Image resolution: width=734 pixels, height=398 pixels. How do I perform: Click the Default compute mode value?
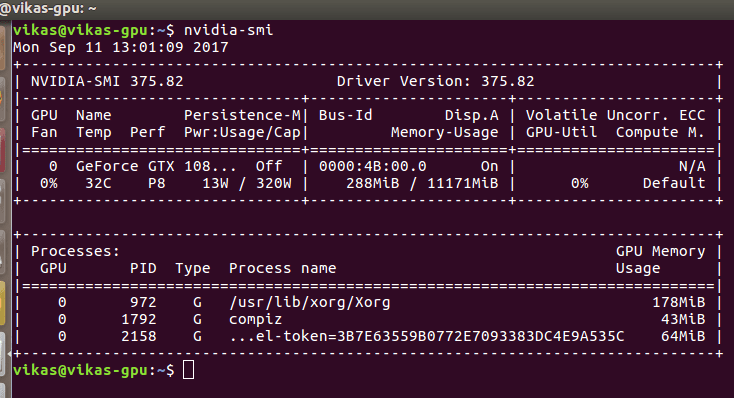pos(674,183)
